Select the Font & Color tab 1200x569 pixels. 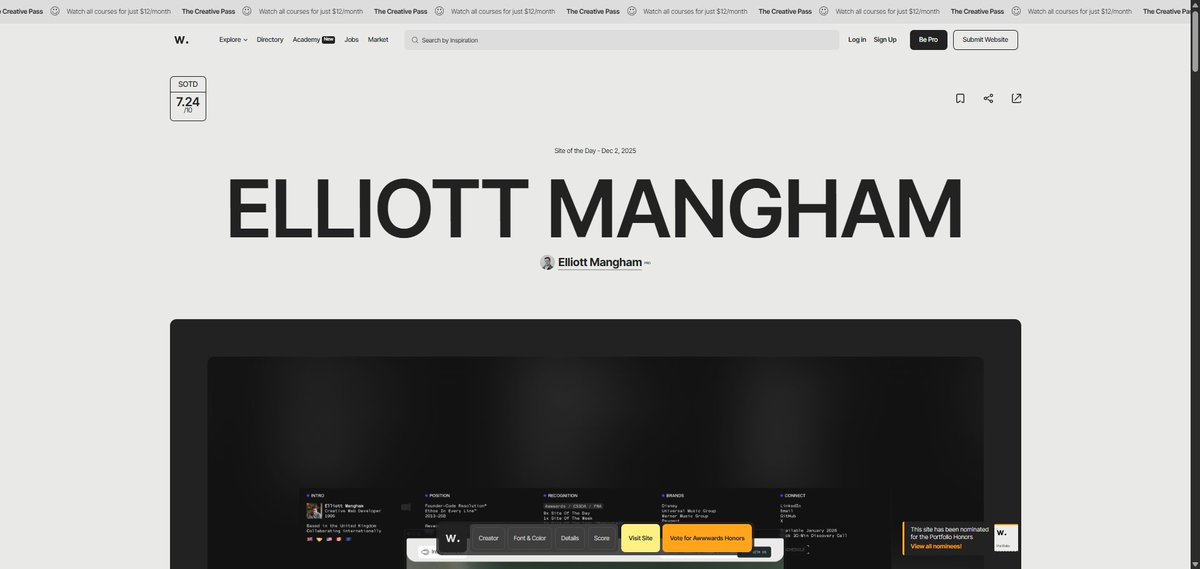click(x=530, y=538)
